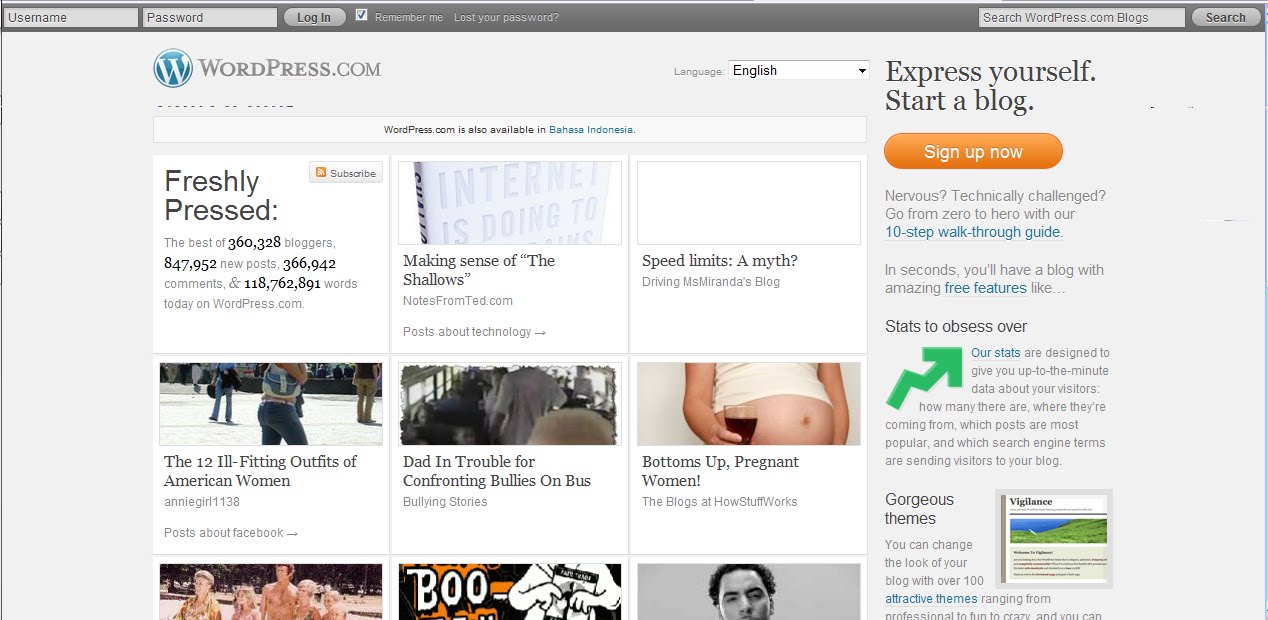Click the Freshly Pressed heading

(x=221, y=196)
